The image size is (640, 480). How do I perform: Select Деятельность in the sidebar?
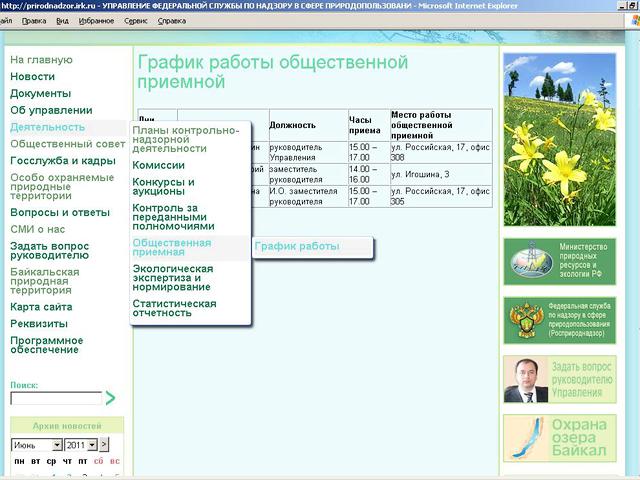(x=48, y=127)
